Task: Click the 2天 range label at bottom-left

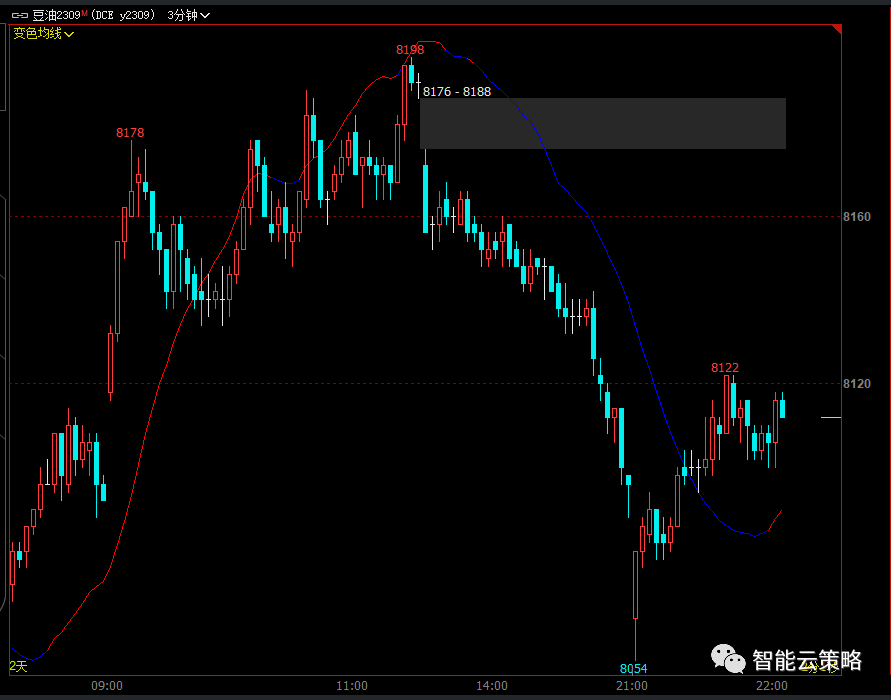Action: coord(18,666)
